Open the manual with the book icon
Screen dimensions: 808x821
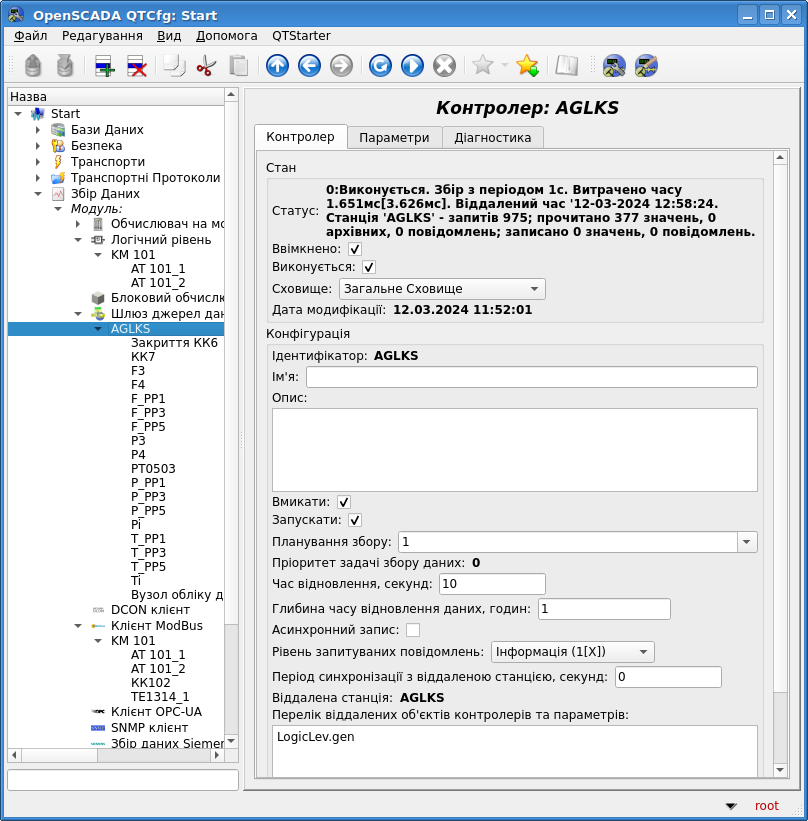tap(567, 66)
